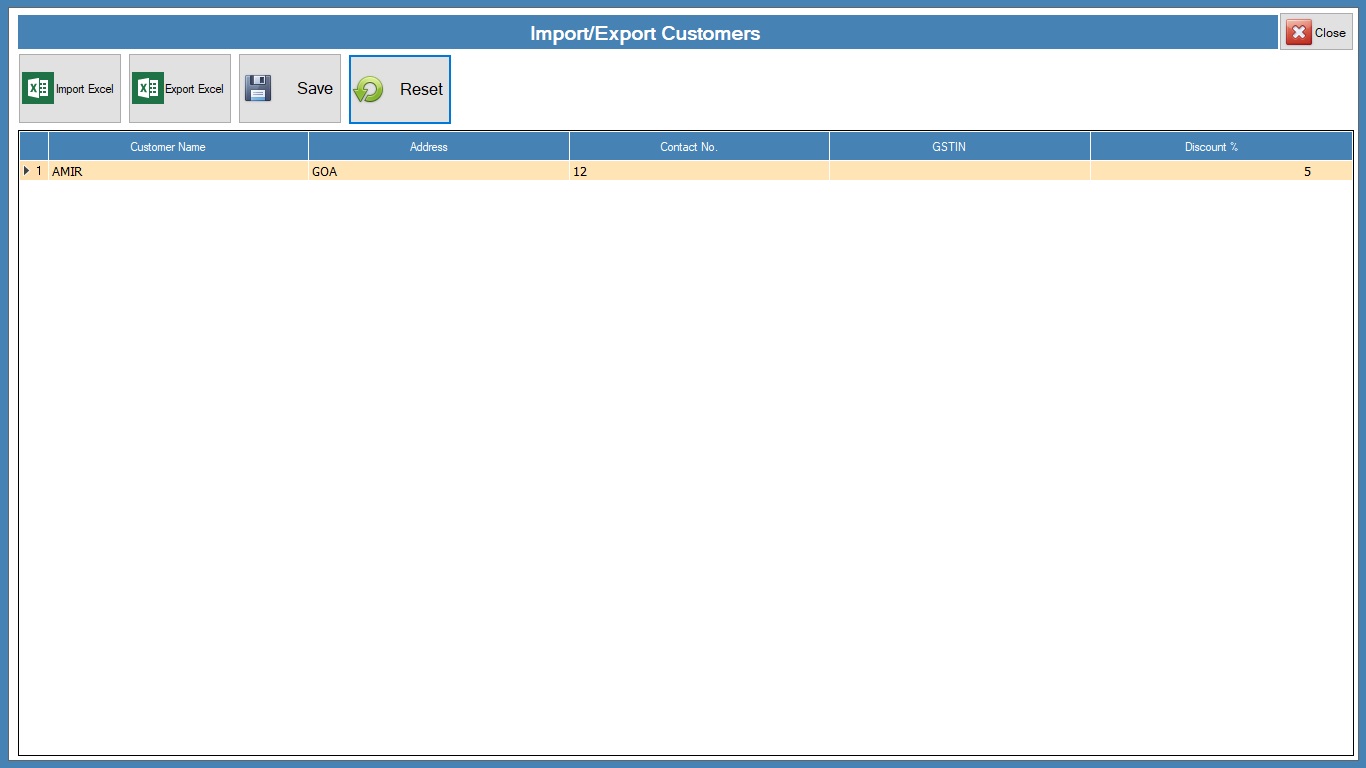Click the empty GSTIN cell in row 1
Screen dimensions: 1366x768
click(959, 172)
